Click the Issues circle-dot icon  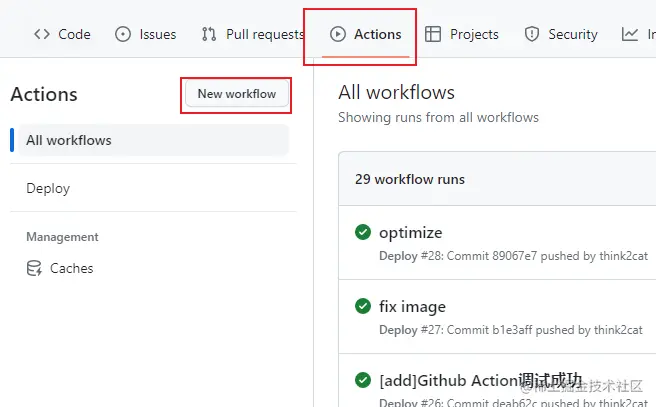click(123, 34)
